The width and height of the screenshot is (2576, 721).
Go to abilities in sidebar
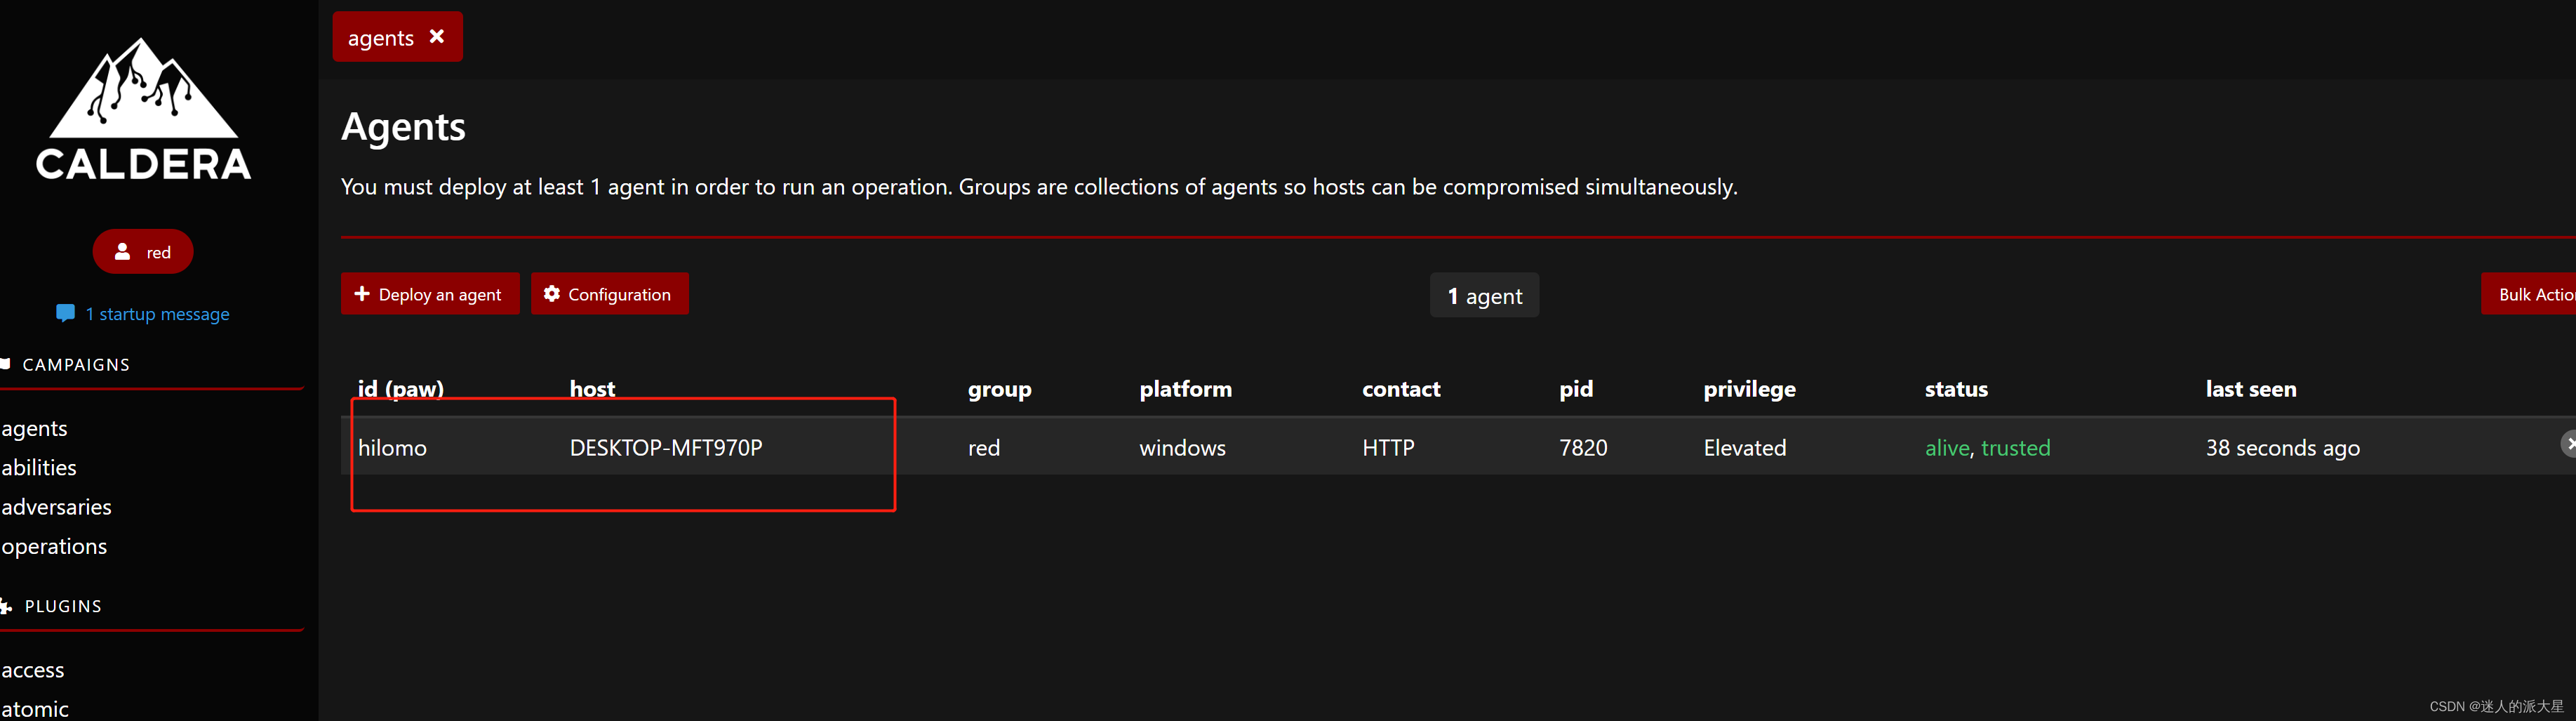(39, 467)
